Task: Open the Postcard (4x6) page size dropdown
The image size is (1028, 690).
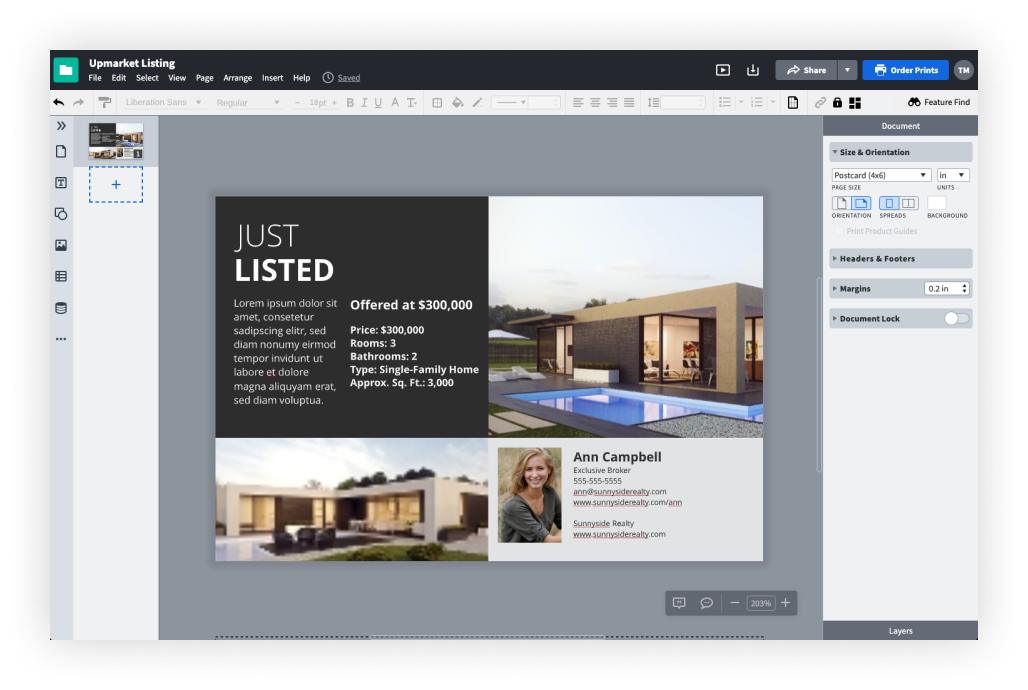Action: [881, 175]
